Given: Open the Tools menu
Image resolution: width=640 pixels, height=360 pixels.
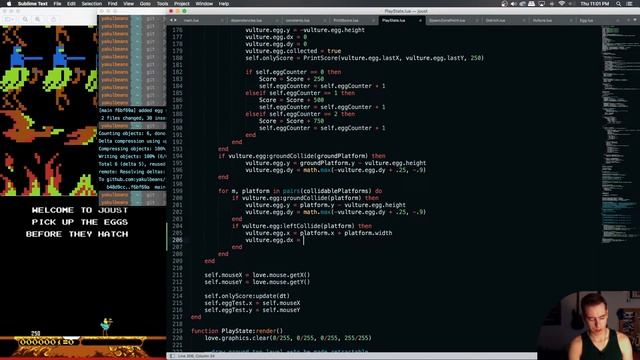Looking at the screenshot, I should (162, 4).
